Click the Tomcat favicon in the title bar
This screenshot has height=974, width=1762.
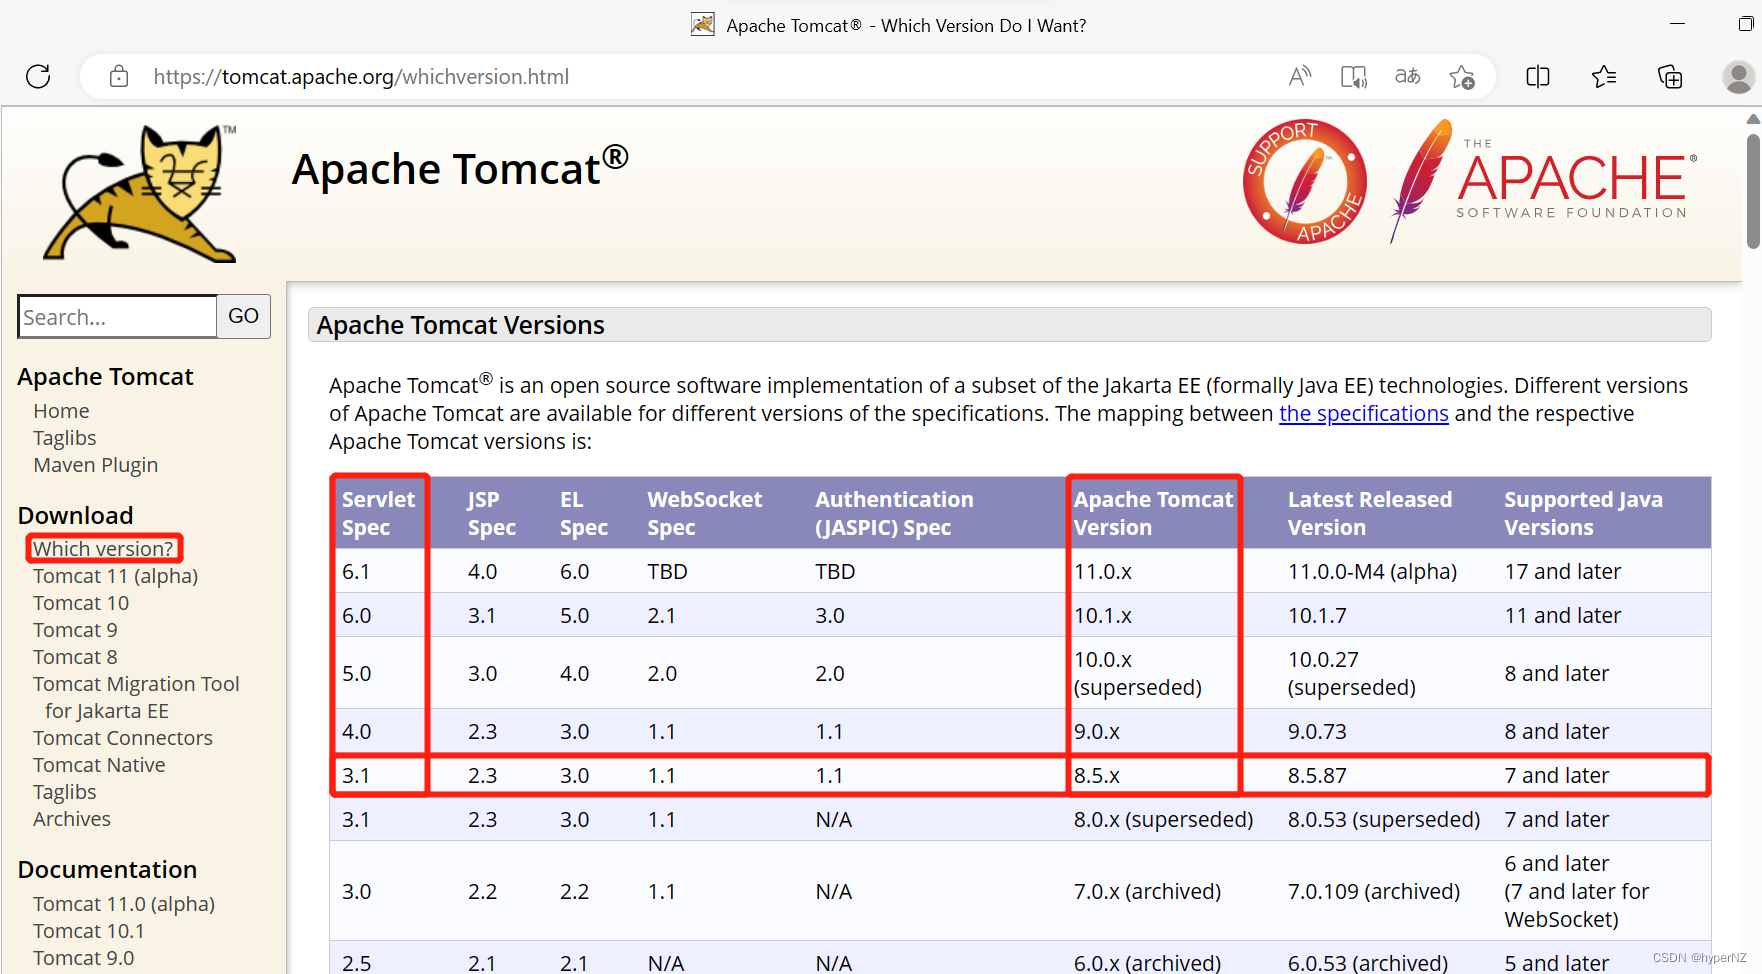(x=703, y=24)
